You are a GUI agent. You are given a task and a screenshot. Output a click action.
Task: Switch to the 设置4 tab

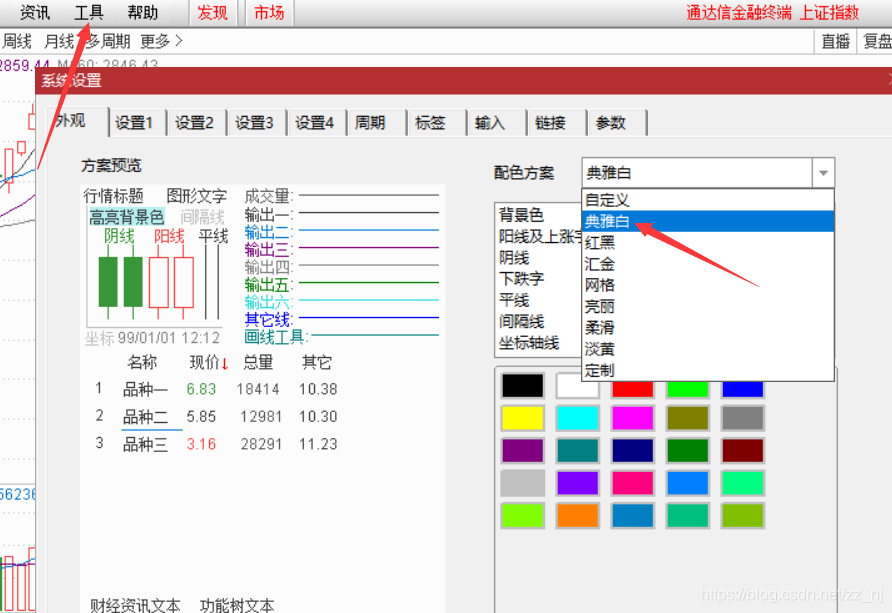tap(315, 123)
